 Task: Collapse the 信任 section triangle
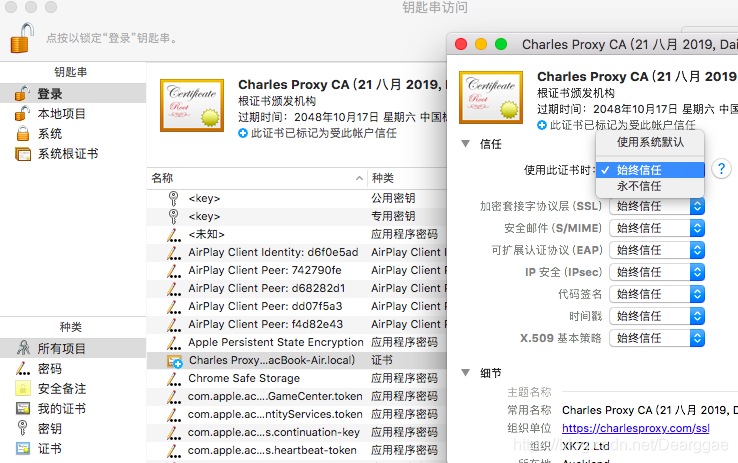click(465, 144)
